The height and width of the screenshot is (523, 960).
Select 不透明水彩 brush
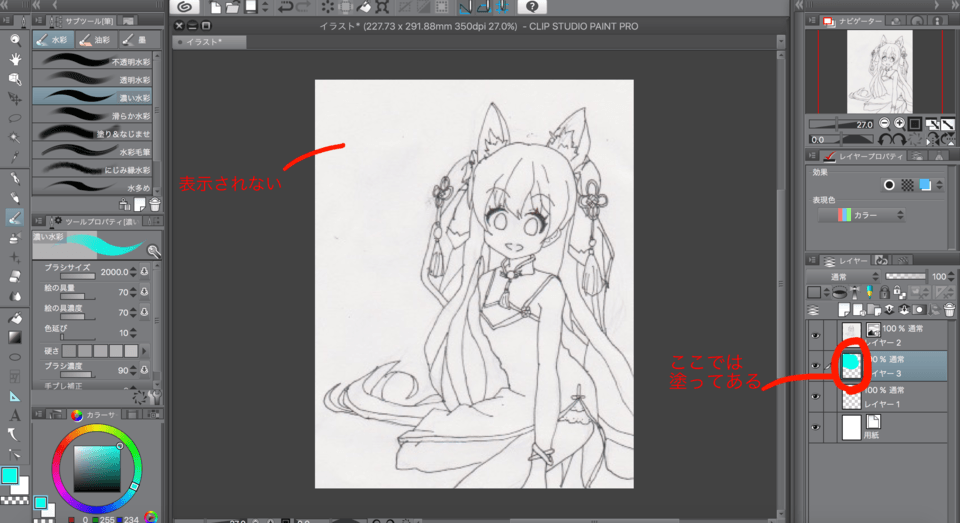(92, 61)
